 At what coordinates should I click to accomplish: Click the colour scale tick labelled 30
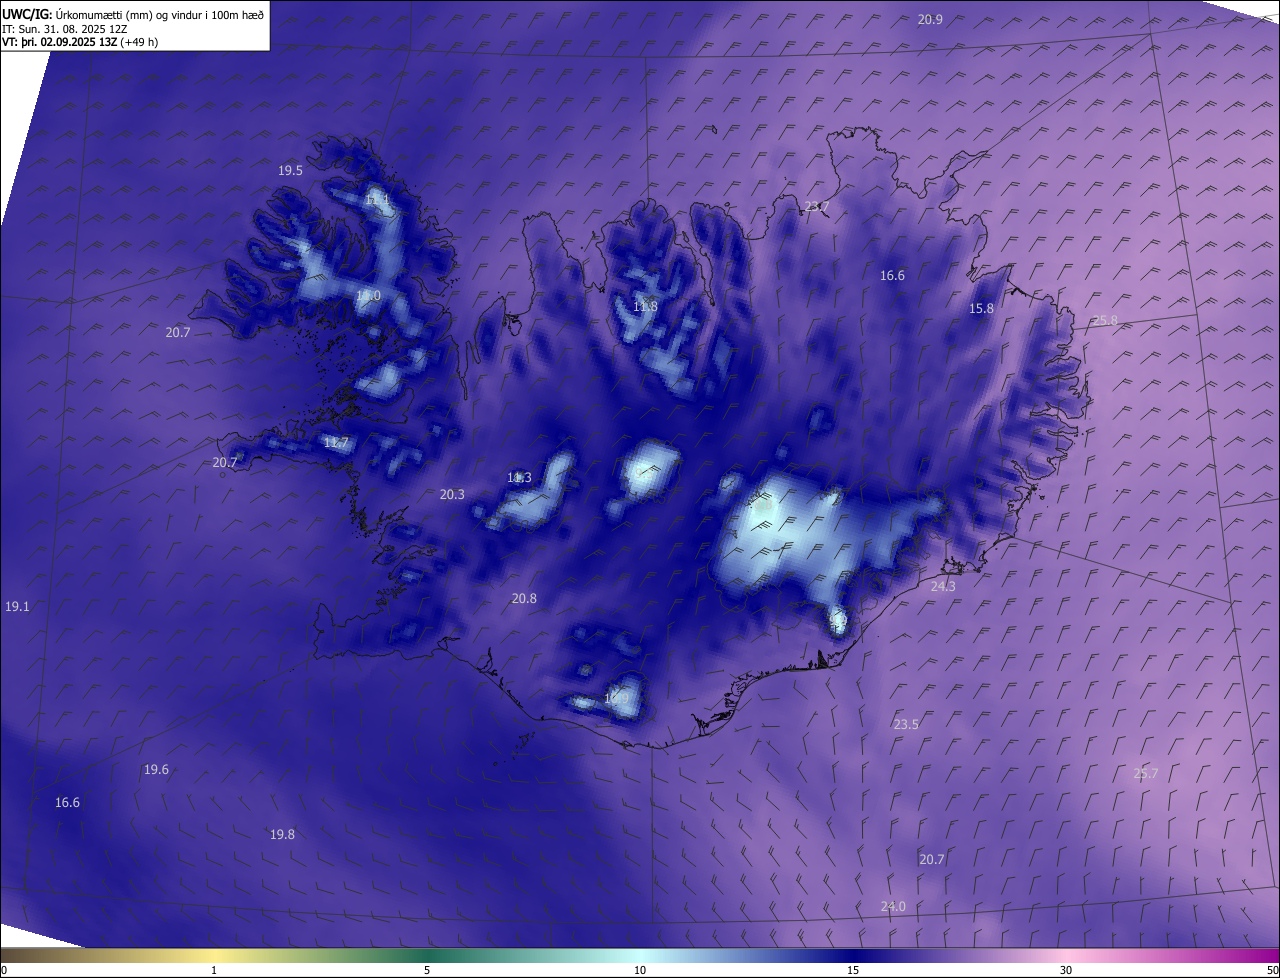point(1066,970)
